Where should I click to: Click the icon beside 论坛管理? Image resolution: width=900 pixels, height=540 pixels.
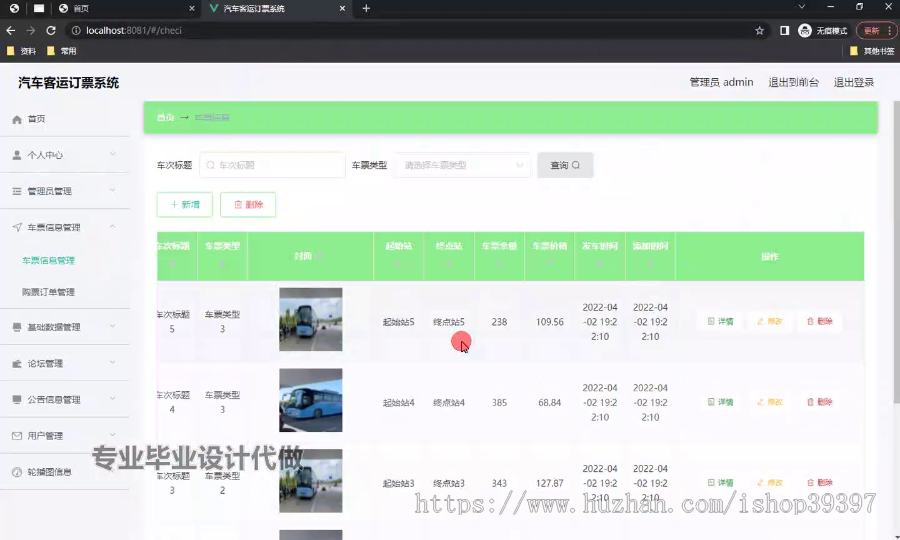click(x=17, y=363)
